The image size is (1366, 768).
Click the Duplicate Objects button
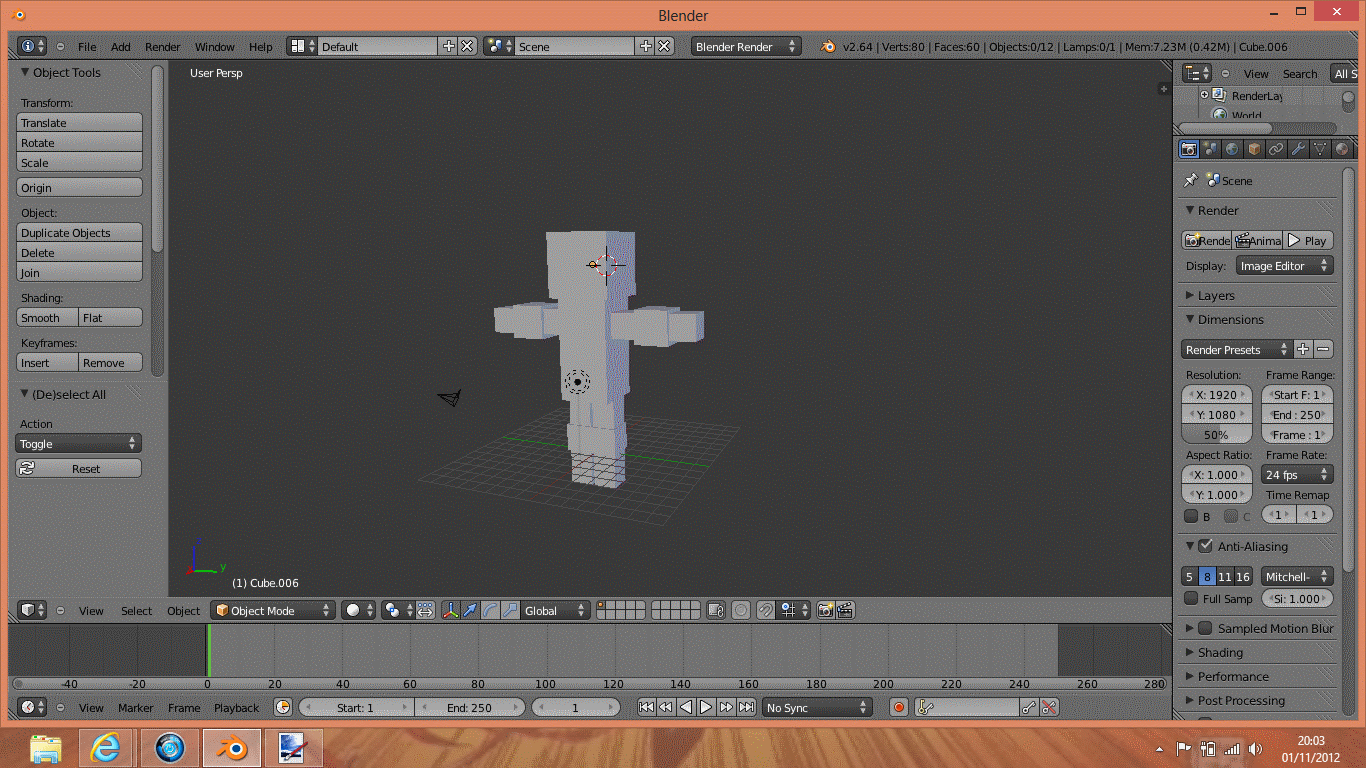click(x=79, y=233)
